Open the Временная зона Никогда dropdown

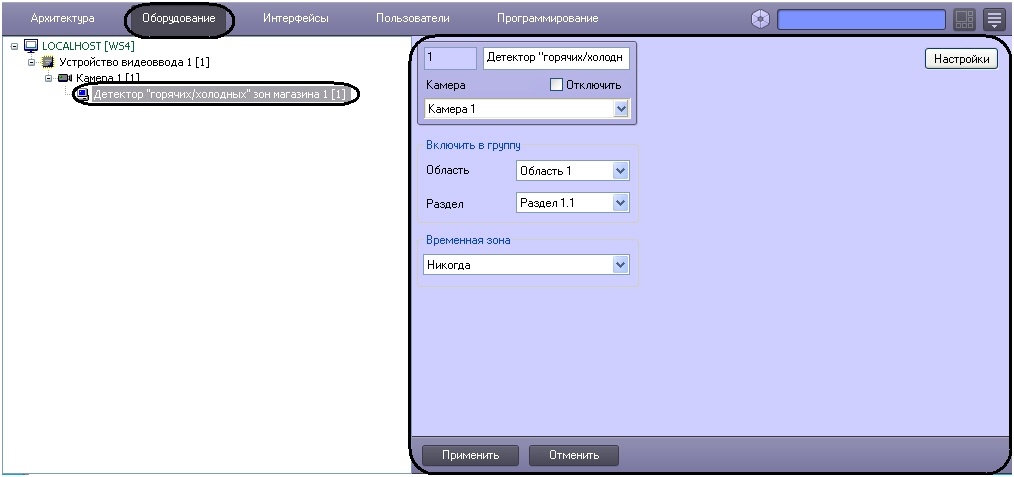tap(621, 265)
